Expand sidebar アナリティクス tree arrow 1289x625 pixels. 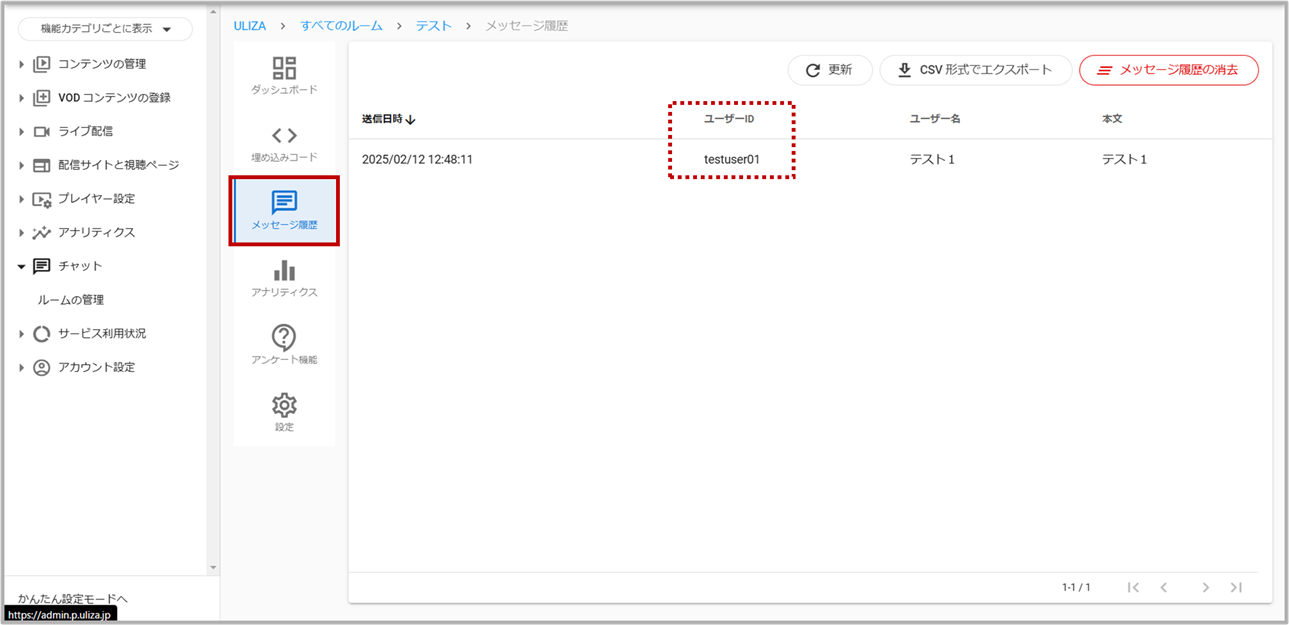coord(22,233)
